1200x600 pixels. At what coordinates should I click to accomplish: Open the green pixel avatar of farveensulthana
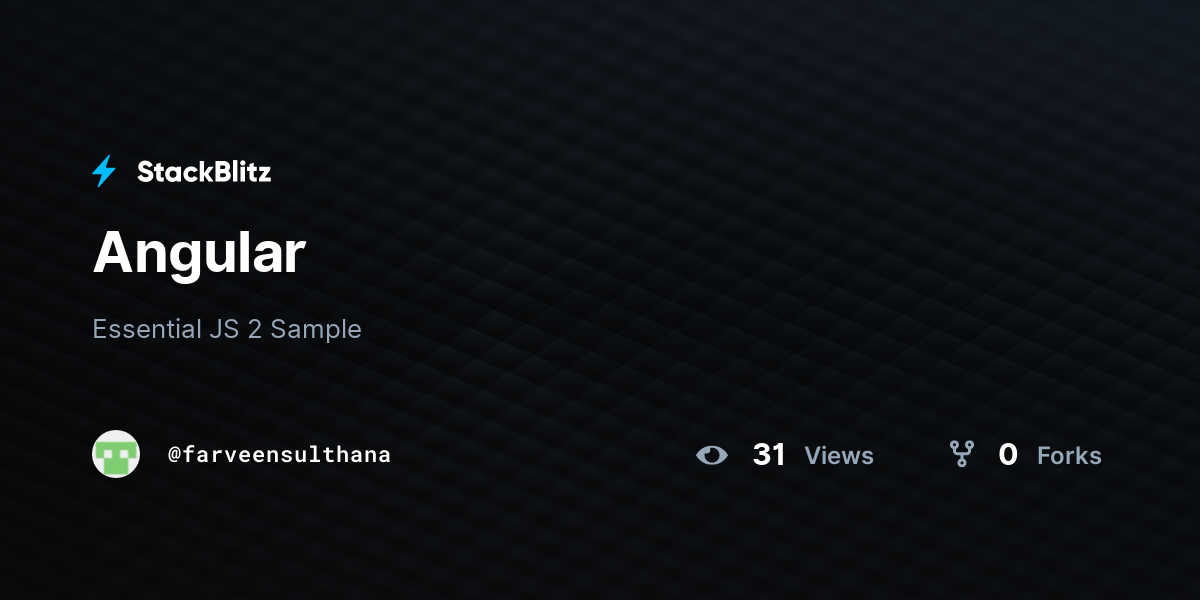pyautogui.click(x=116, y=454)
